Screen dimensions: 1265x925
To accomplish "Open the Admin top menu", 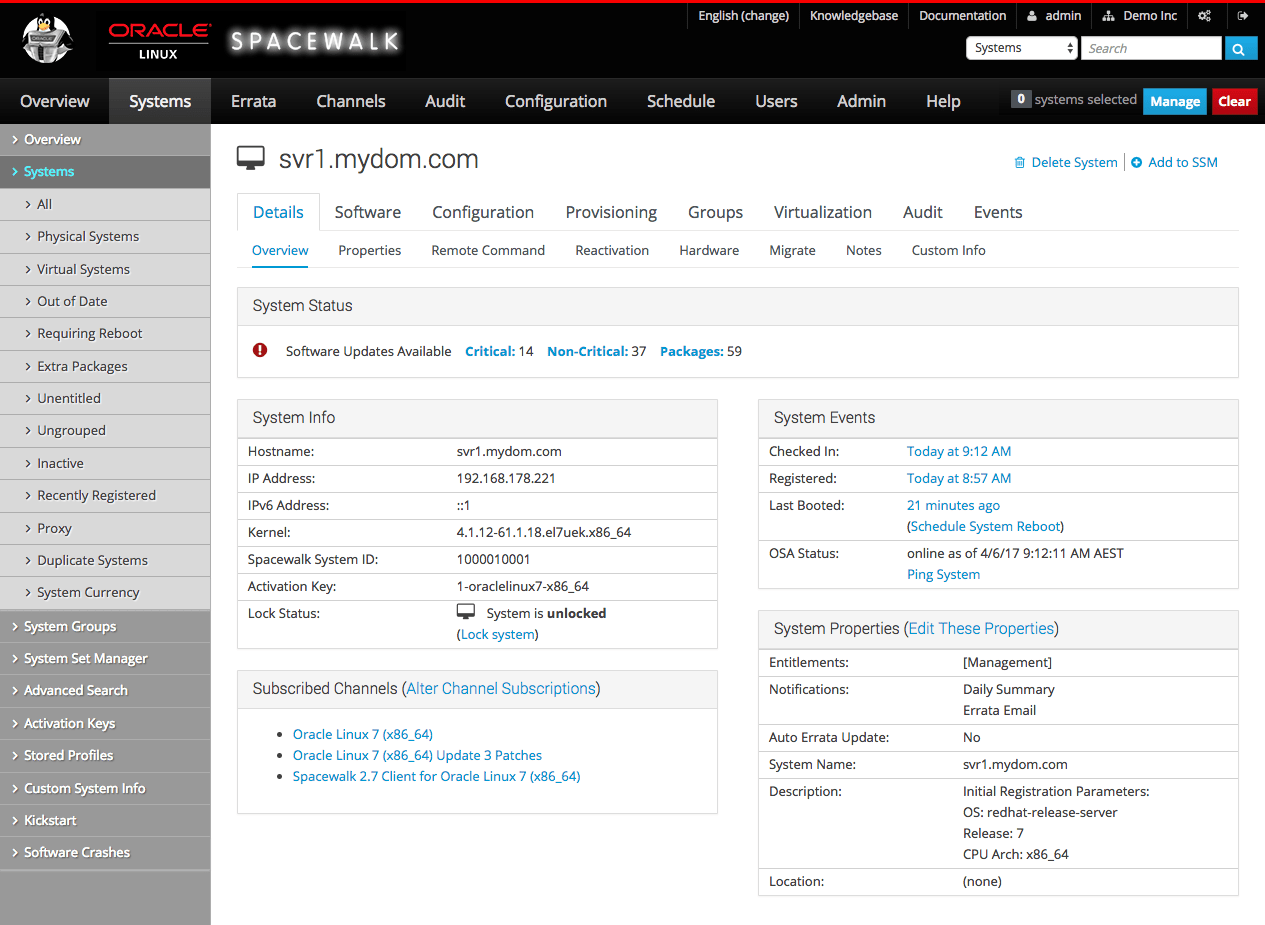I will pos(862,101).
